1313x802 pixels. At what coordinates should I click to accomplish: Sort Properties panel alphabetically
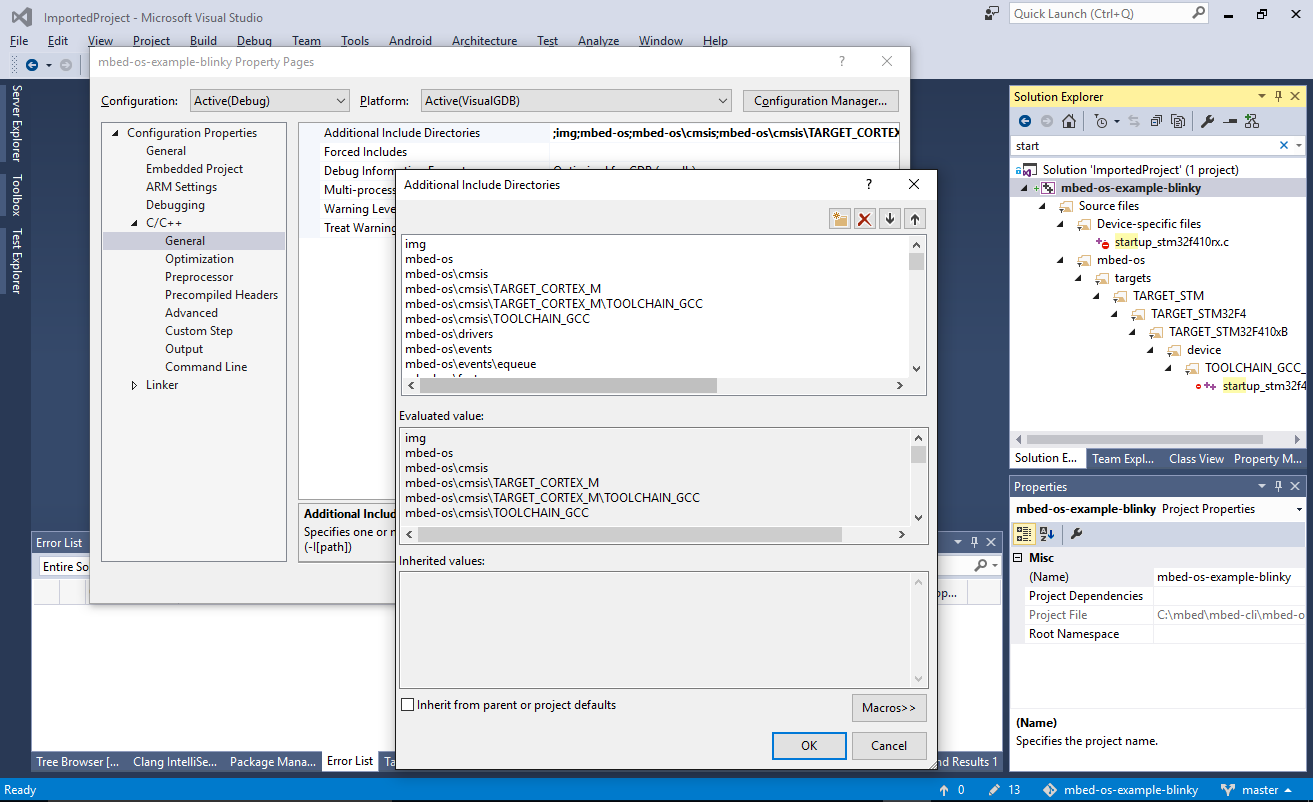(x=1047, y=534)
